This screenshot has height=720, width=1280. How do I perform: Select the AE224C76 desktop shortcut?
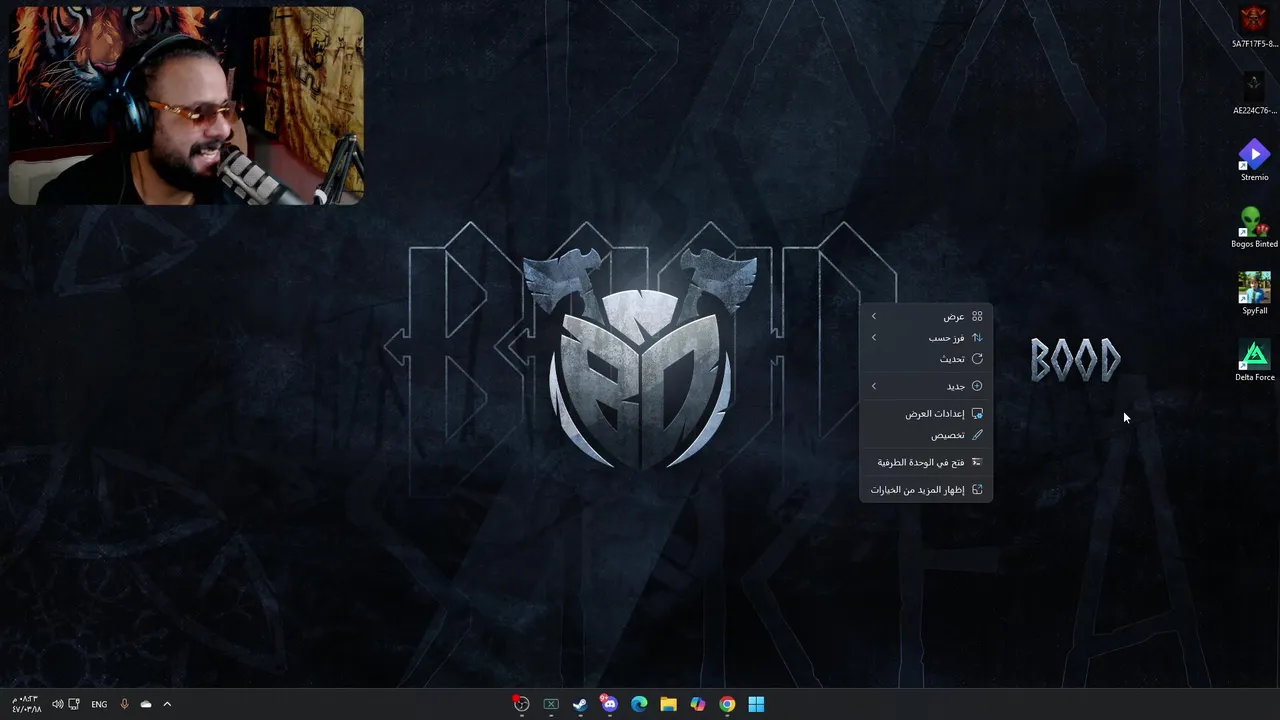pyautogui.click(x=1254, y=93)
